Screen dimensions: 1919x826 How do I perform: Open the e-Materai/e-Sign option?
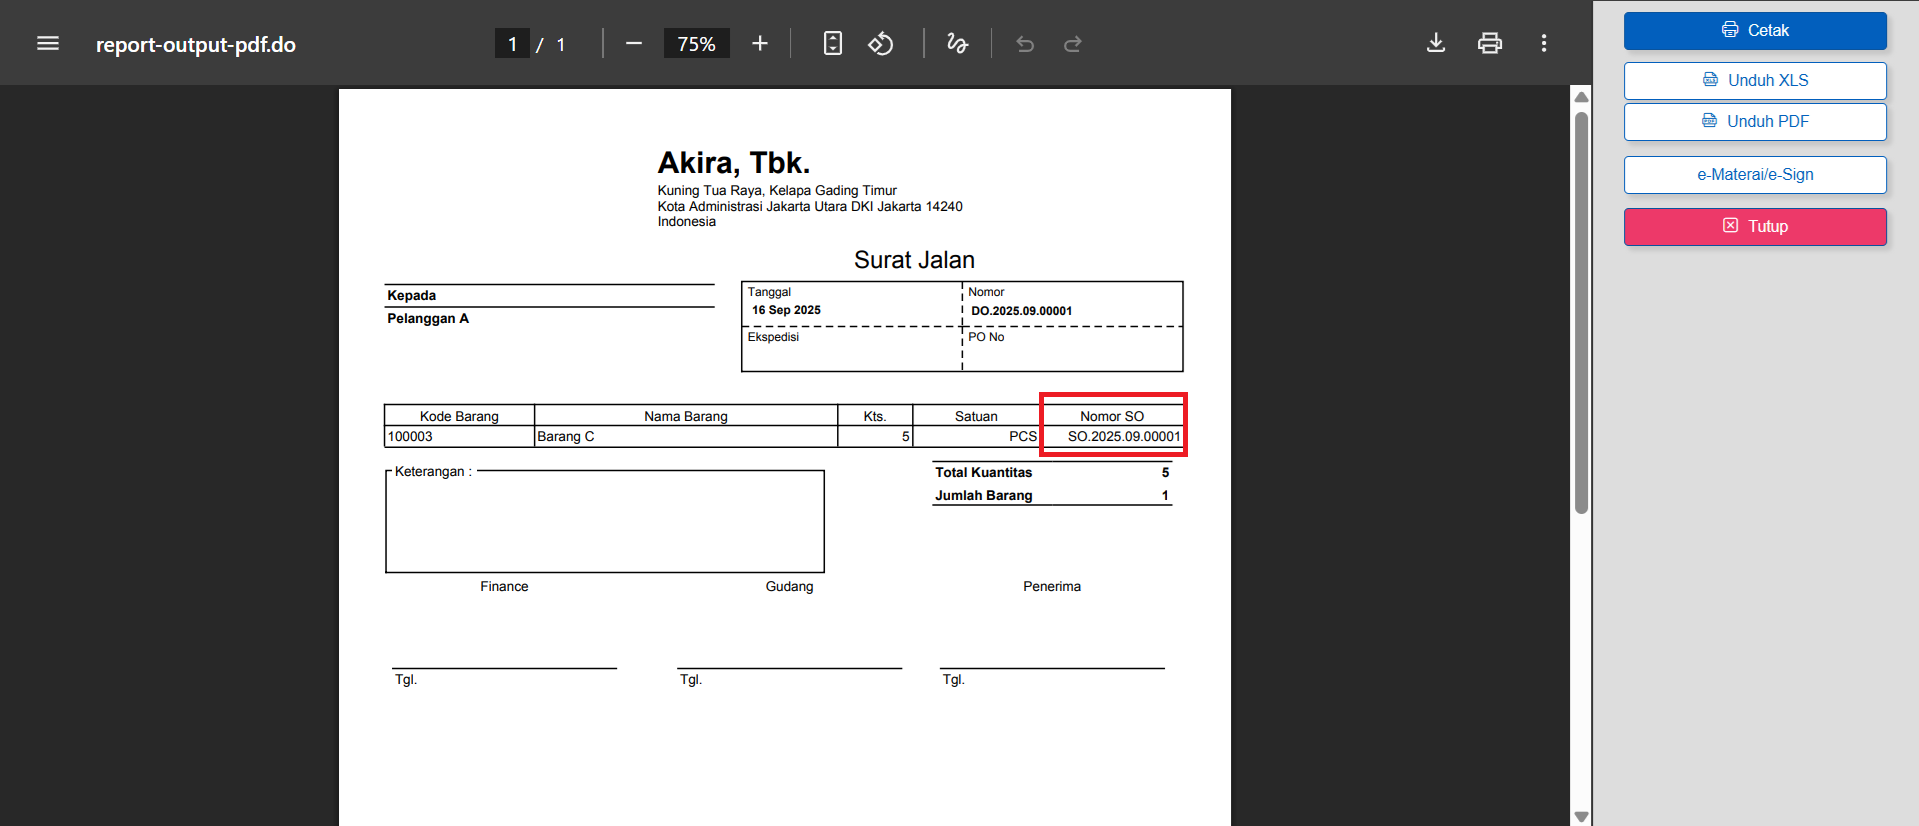pyautogui.click(x=1755, y=175)
